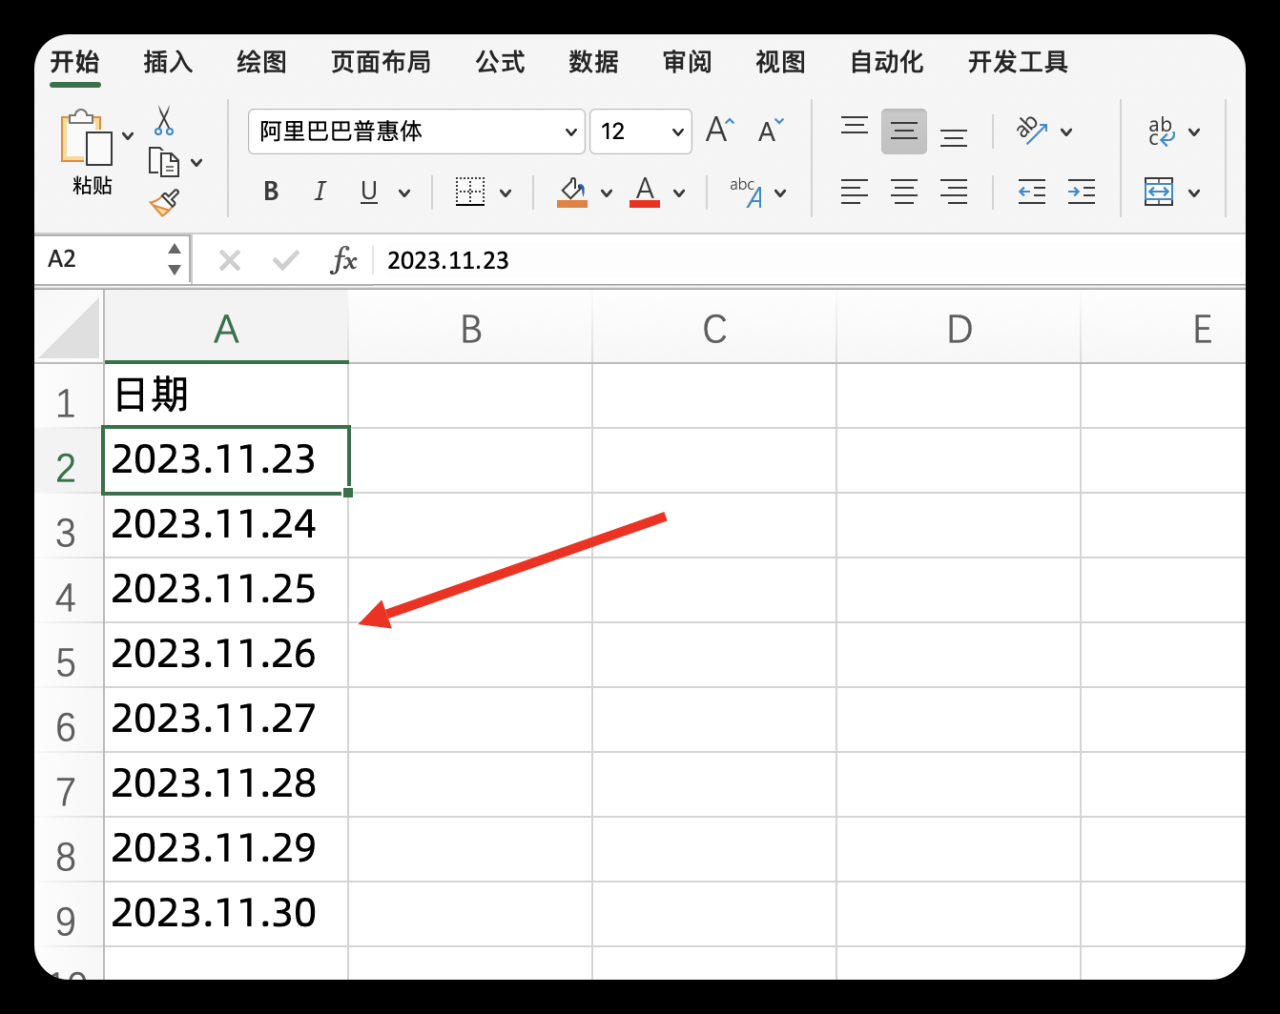Click the formula bar showing 2023.11.23
This screenshot has height=1014, width=1280.
coord(810,260)
